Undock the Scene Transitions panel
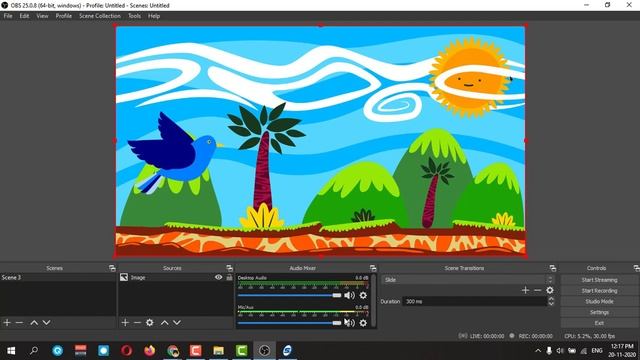Image resolution: width=640 pixels, height=360 pixels. 553,268
